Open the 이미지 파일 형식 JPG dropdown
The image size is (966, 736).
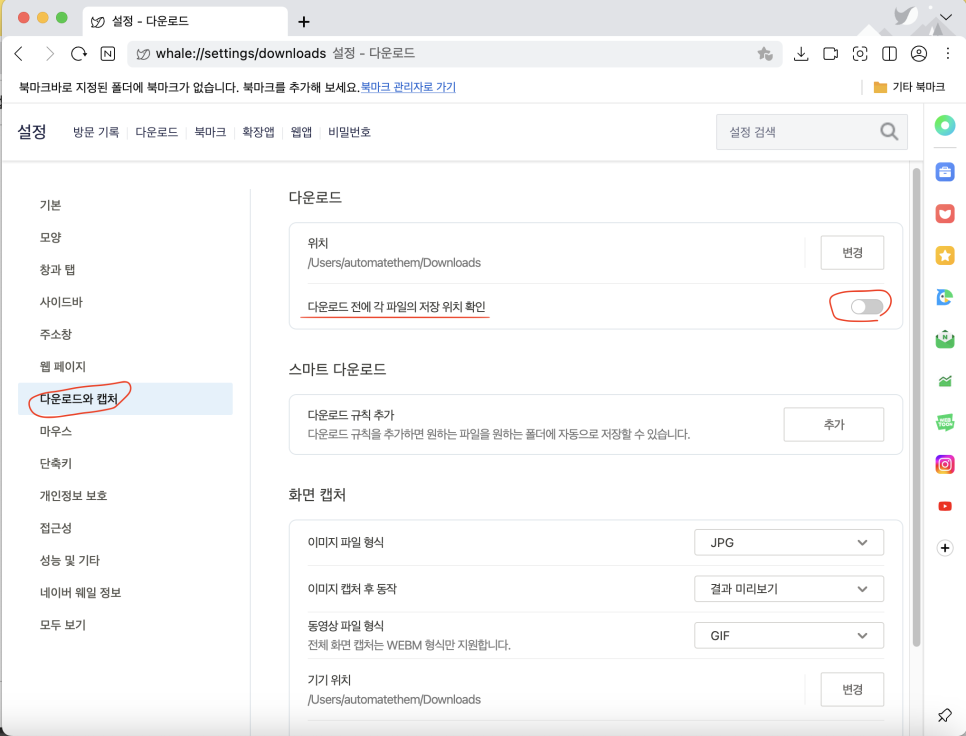tap(789, 543)
